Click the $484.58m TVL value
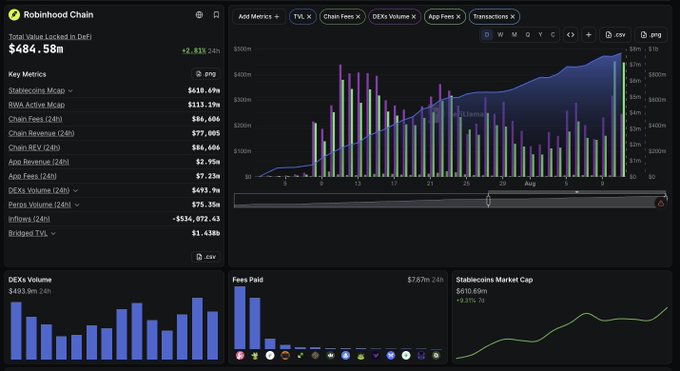 pos(36,49)
